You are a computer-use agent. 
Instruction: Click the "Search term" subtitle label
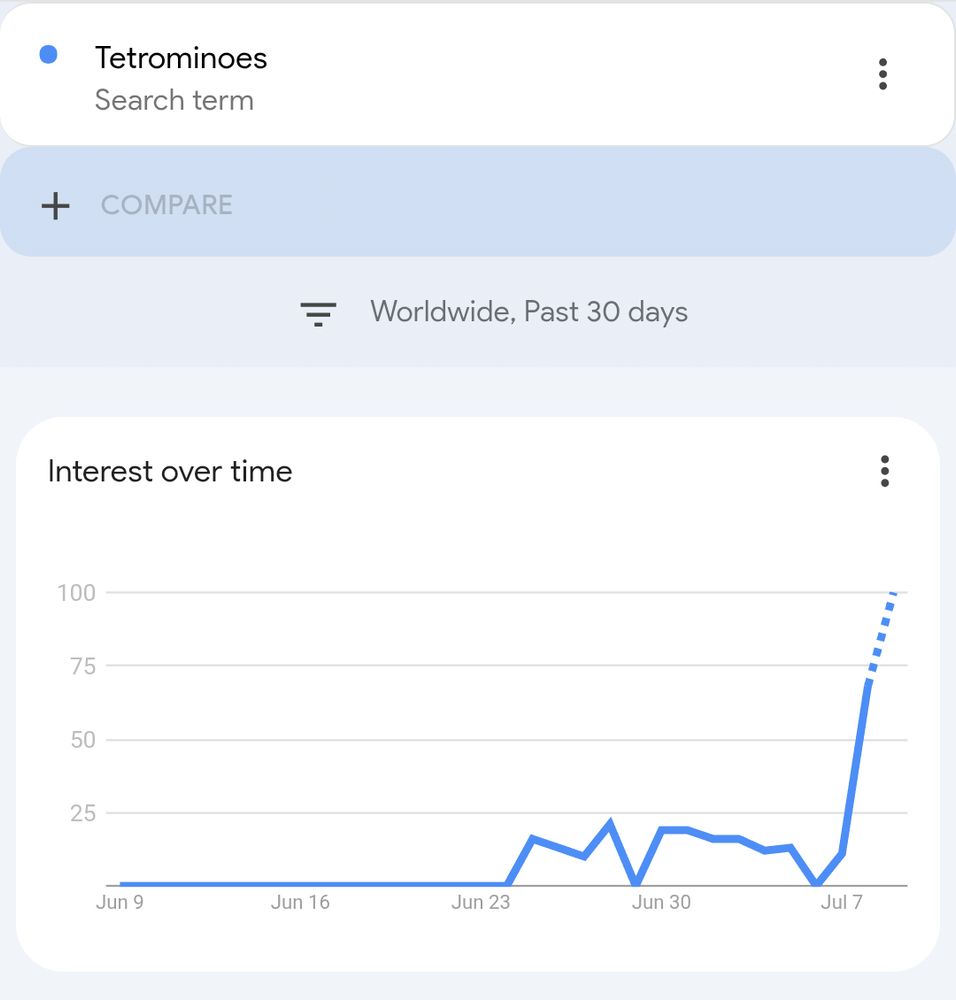click(174, 100)
